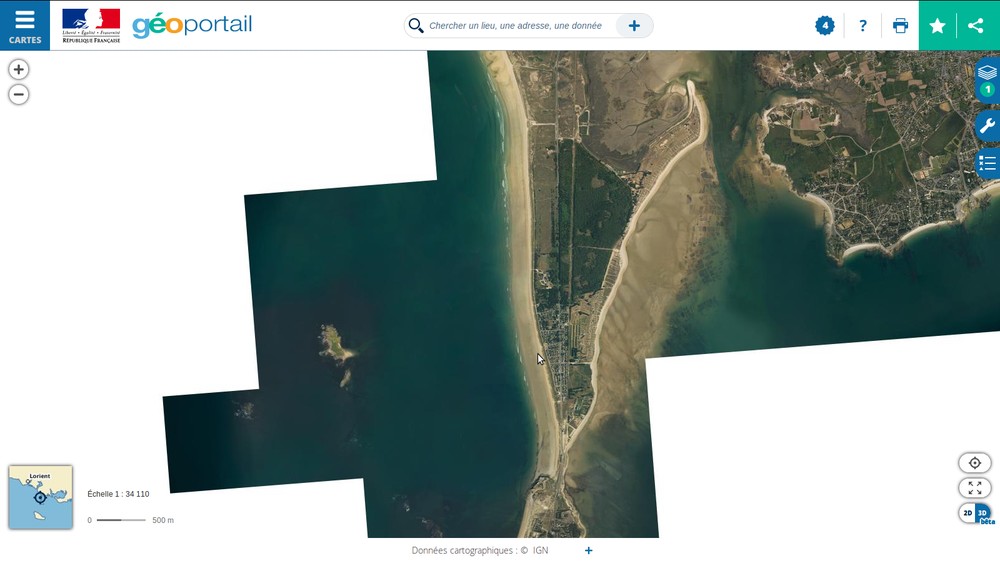Open help via question mark icon
Screen dimensions: 1000x563
[x=863, y=26]
